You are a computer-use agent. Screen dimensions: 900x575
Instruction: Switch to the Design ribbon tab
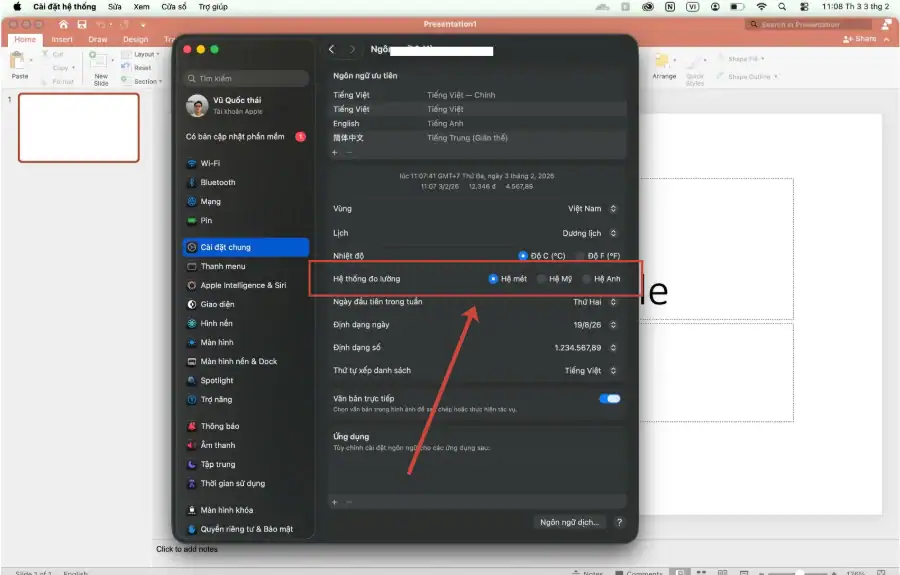(135, 40)
